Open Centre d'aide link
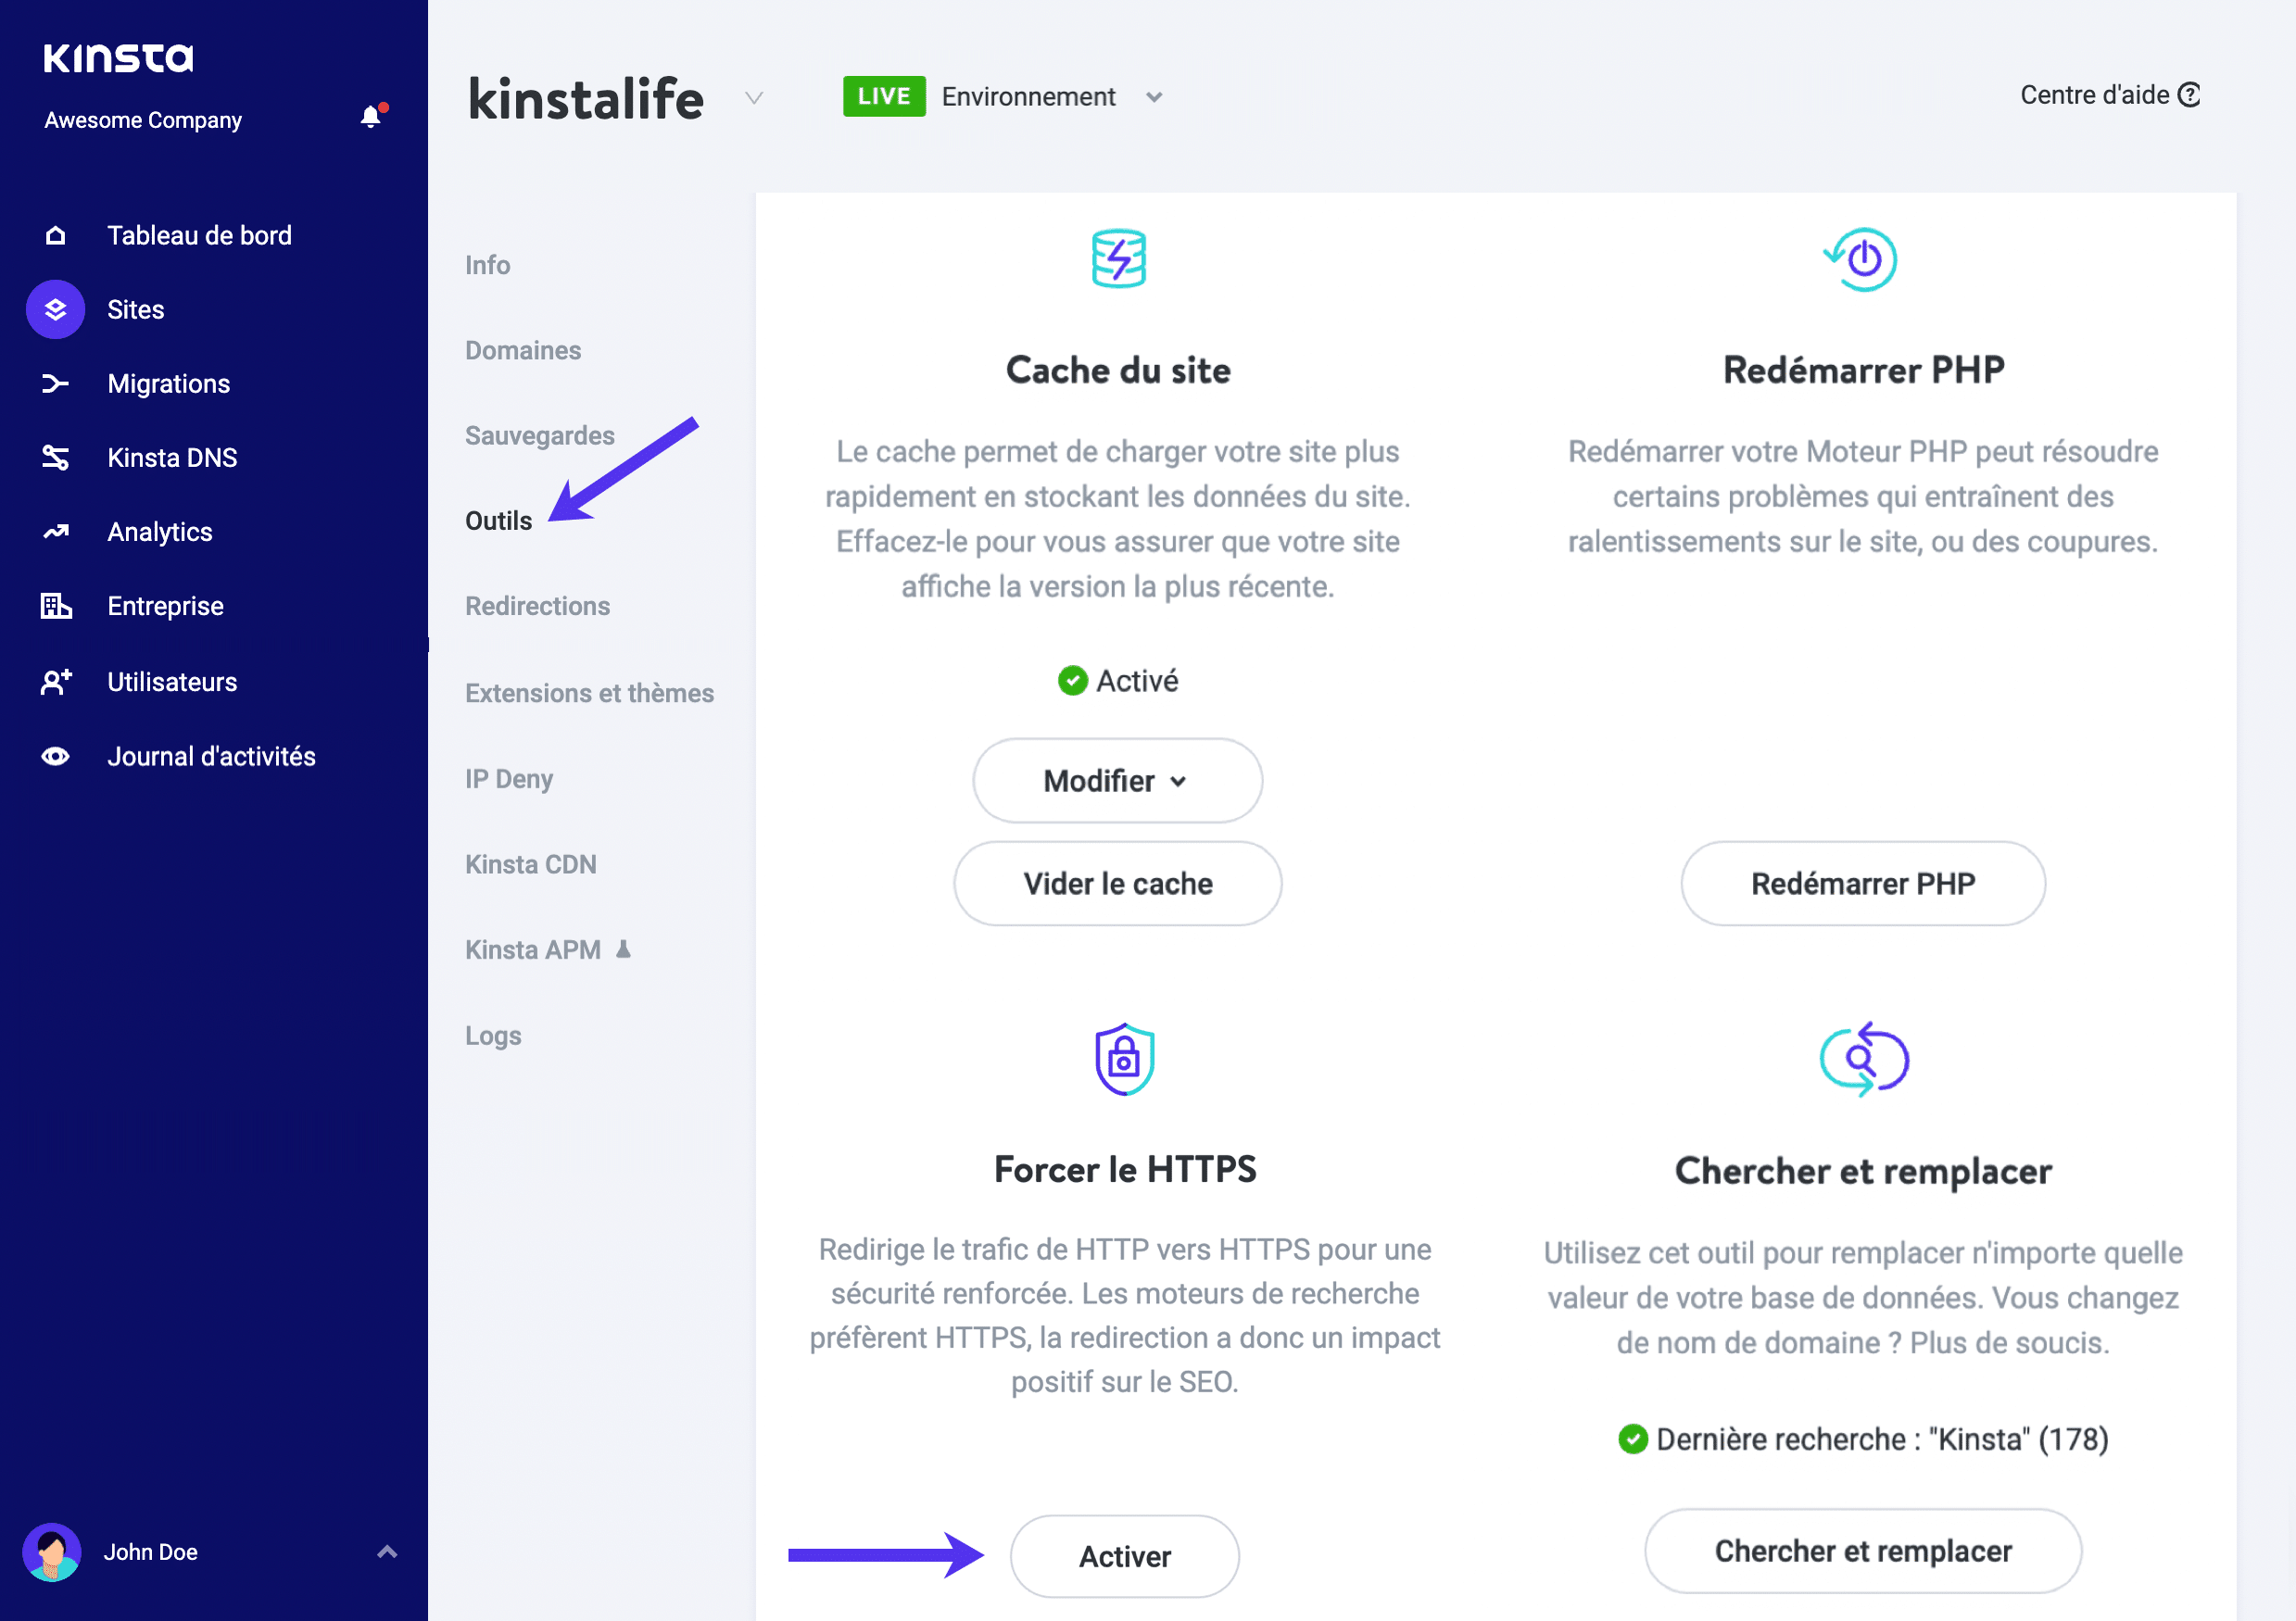The width and height of the screenshot is (2296, 1621). (x=2109, y=95)
